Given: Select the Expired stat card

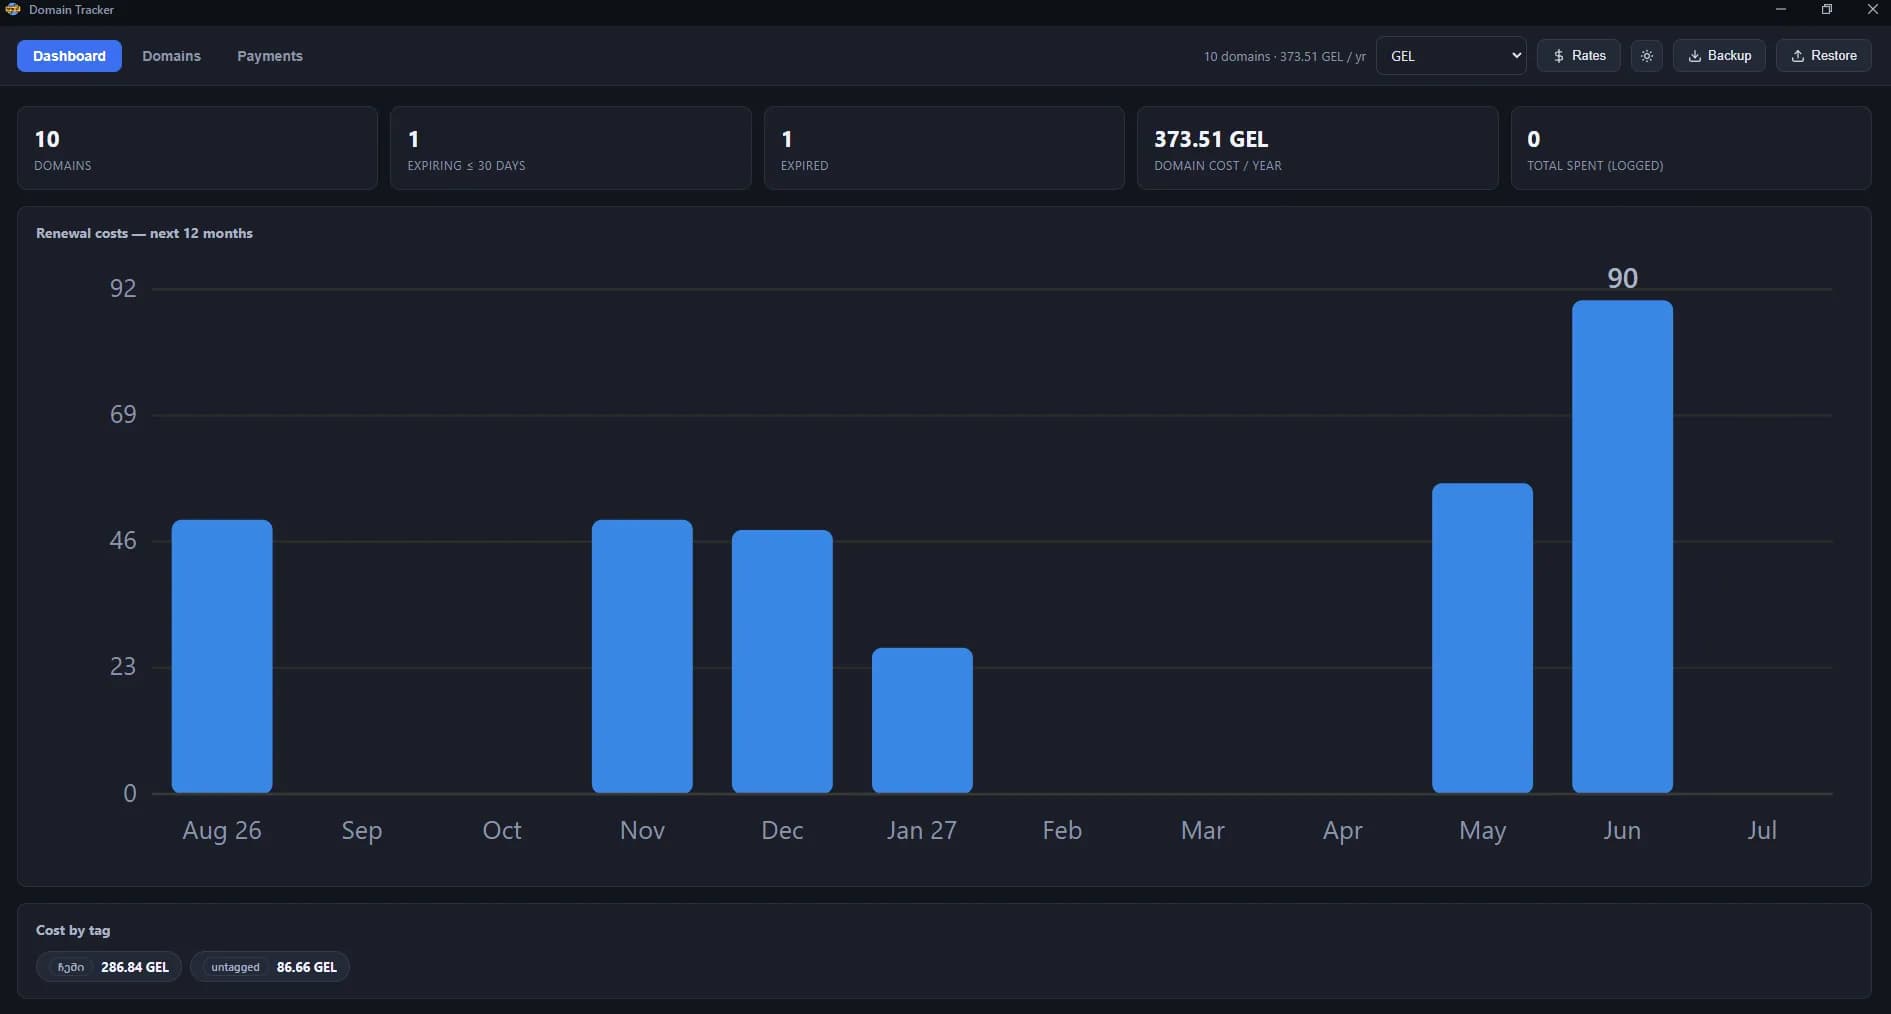Looking at the screenshot, I should pos(944,148).
